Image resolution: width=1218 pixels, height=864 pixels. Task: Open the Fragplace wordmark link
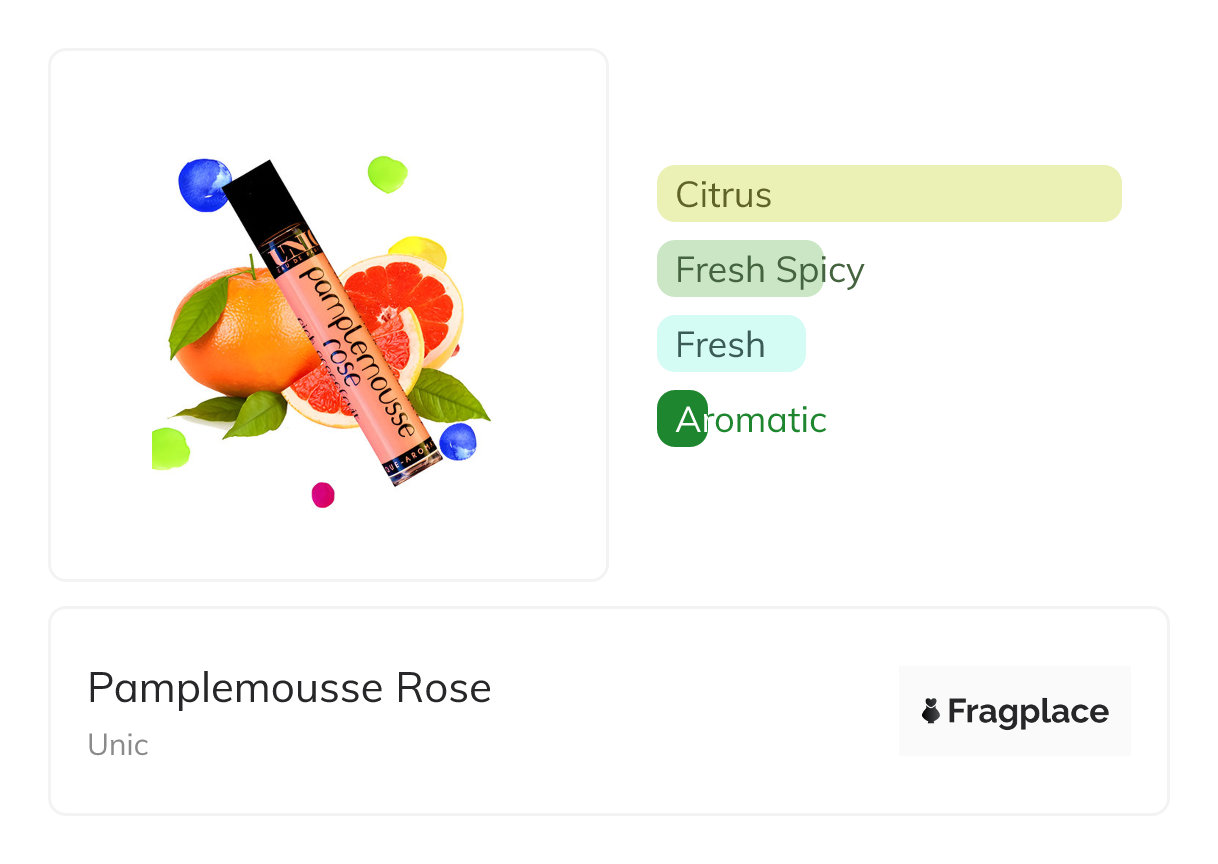pos(1027,711)
